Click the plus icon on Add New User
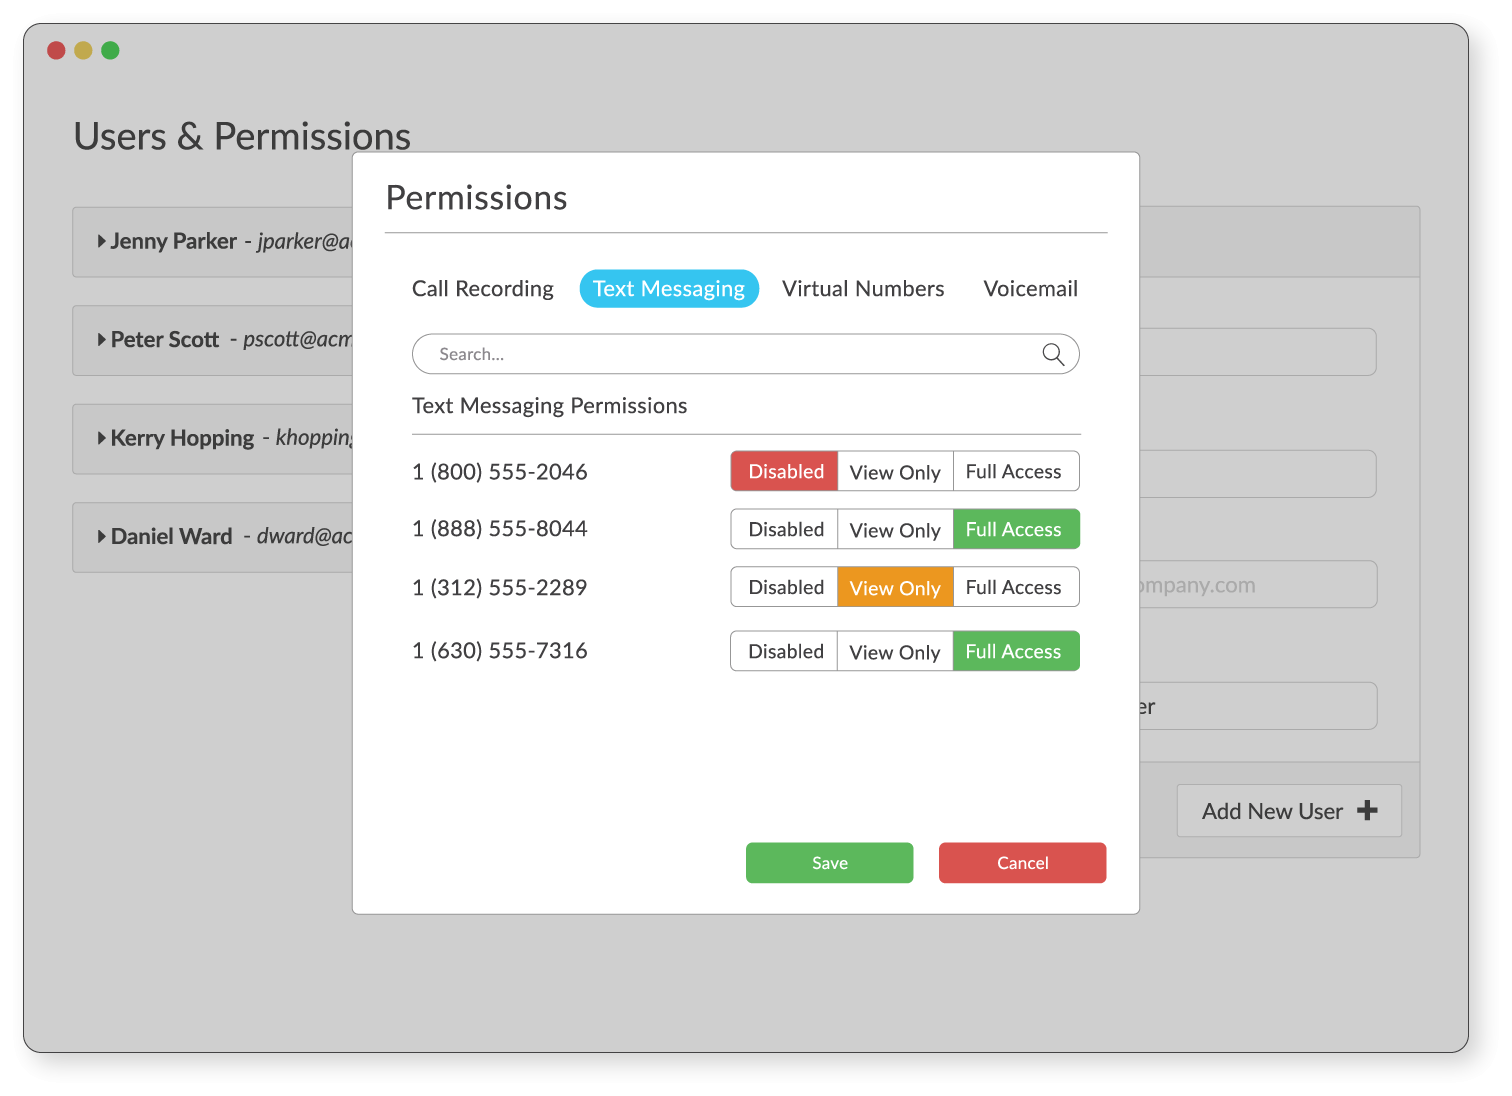 click(x=1367, y=811)
